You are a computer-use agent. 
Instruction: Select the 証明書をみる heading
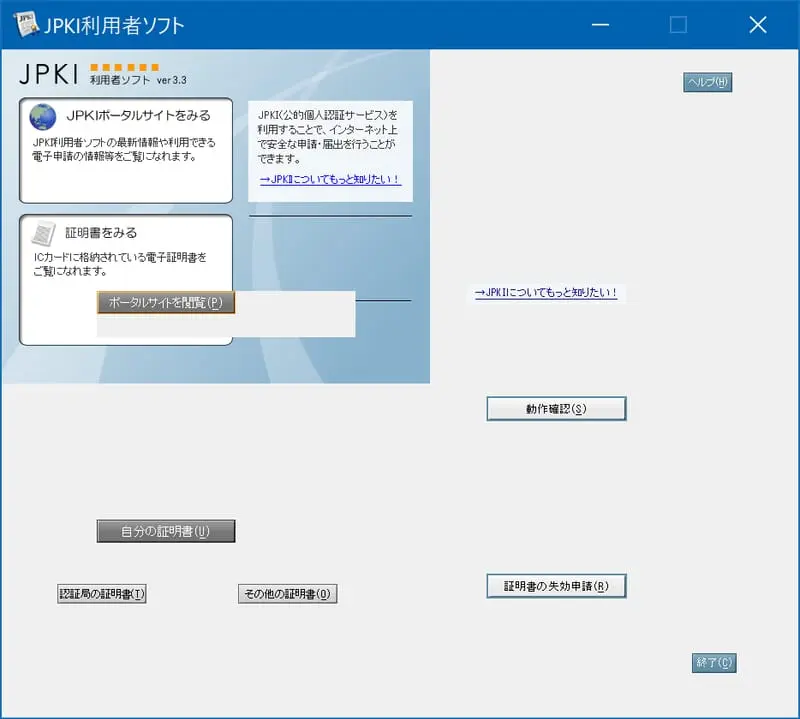tap(101, 233)
